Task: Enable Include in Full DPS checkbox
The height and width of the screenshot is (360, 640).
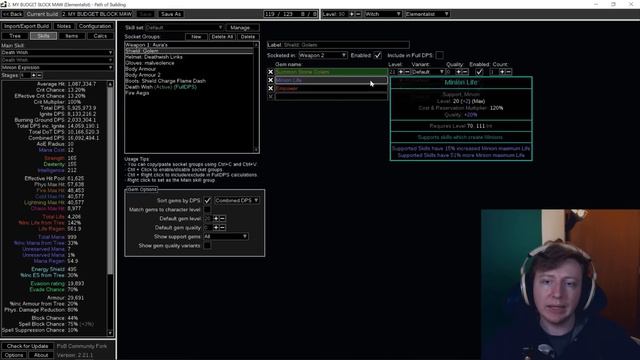Action: tap(439, 55)
